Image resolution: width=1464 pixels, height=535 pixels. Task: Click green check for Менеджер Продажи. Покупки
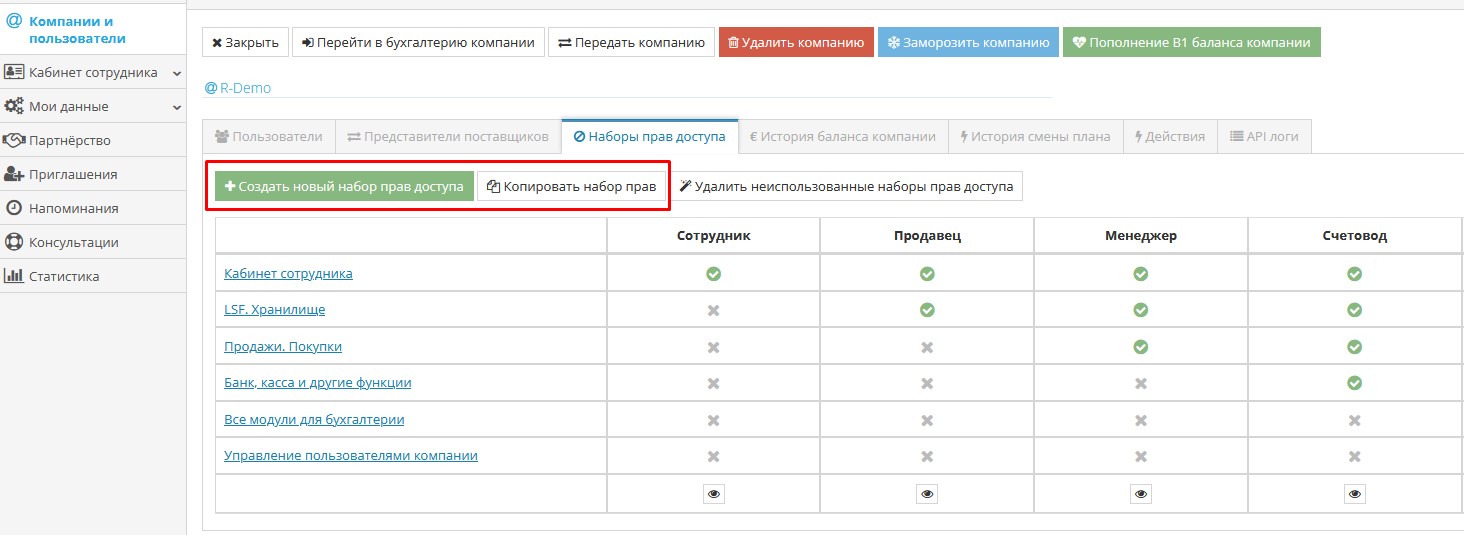[1140, 347]
